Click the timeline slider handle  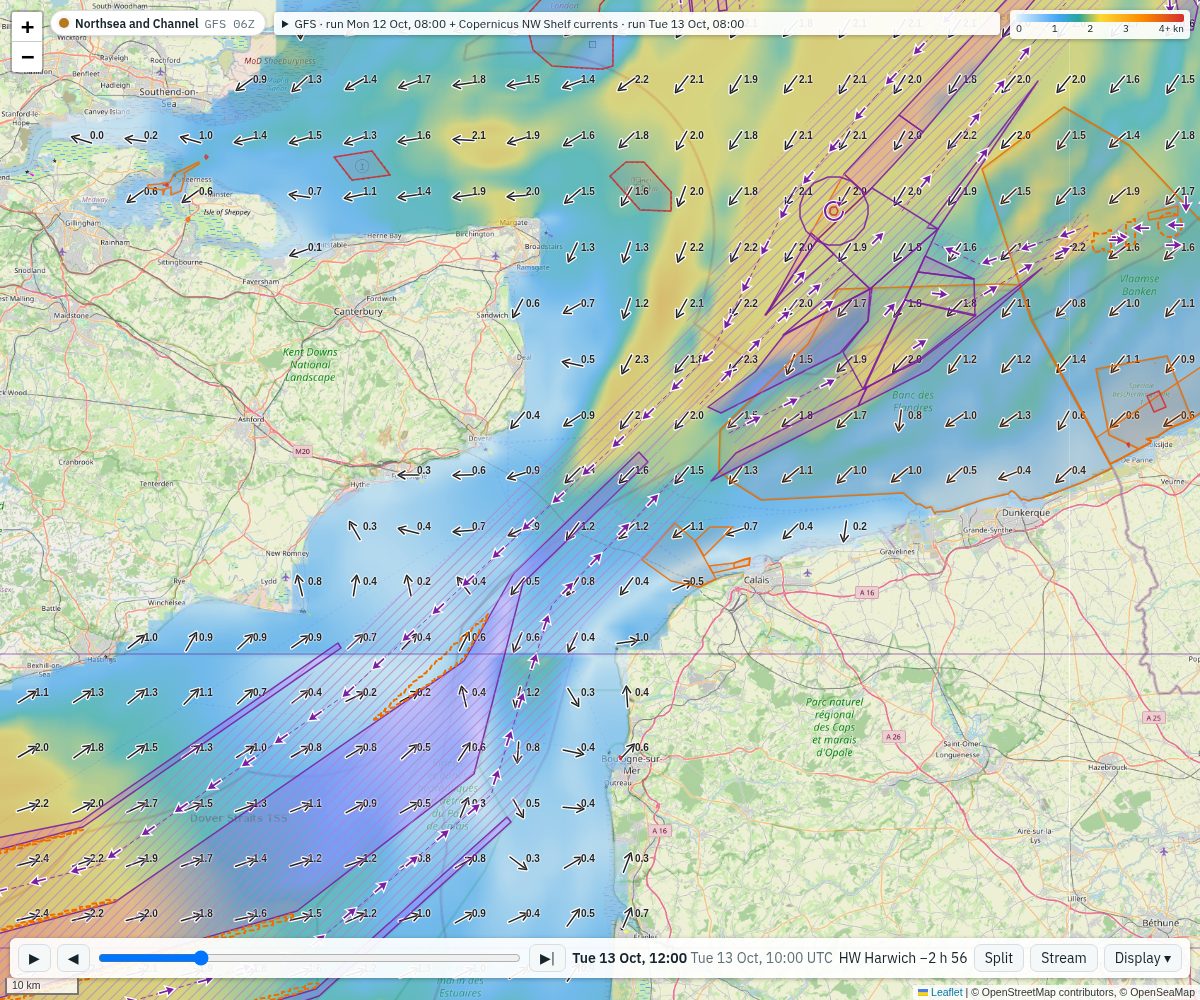click(200, 958)
